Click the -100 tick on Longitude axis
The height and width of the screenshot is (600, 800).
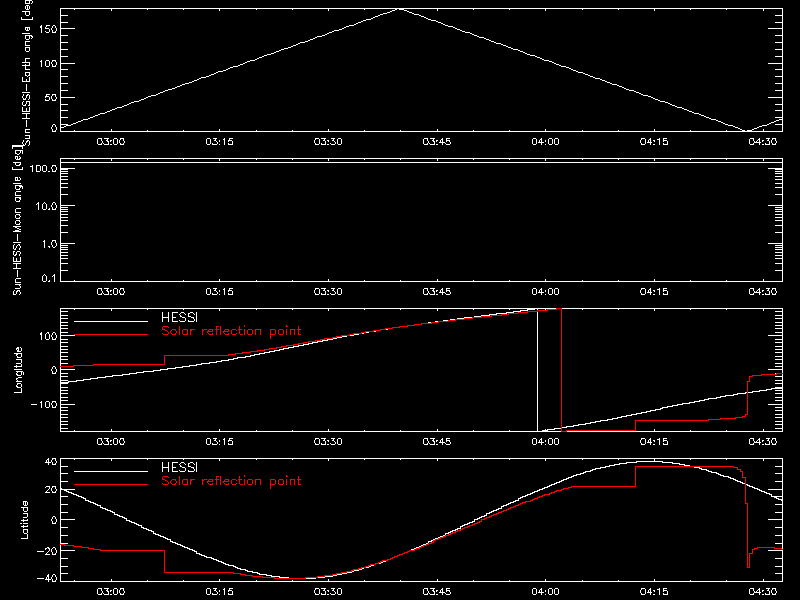[x=44, y=404]
